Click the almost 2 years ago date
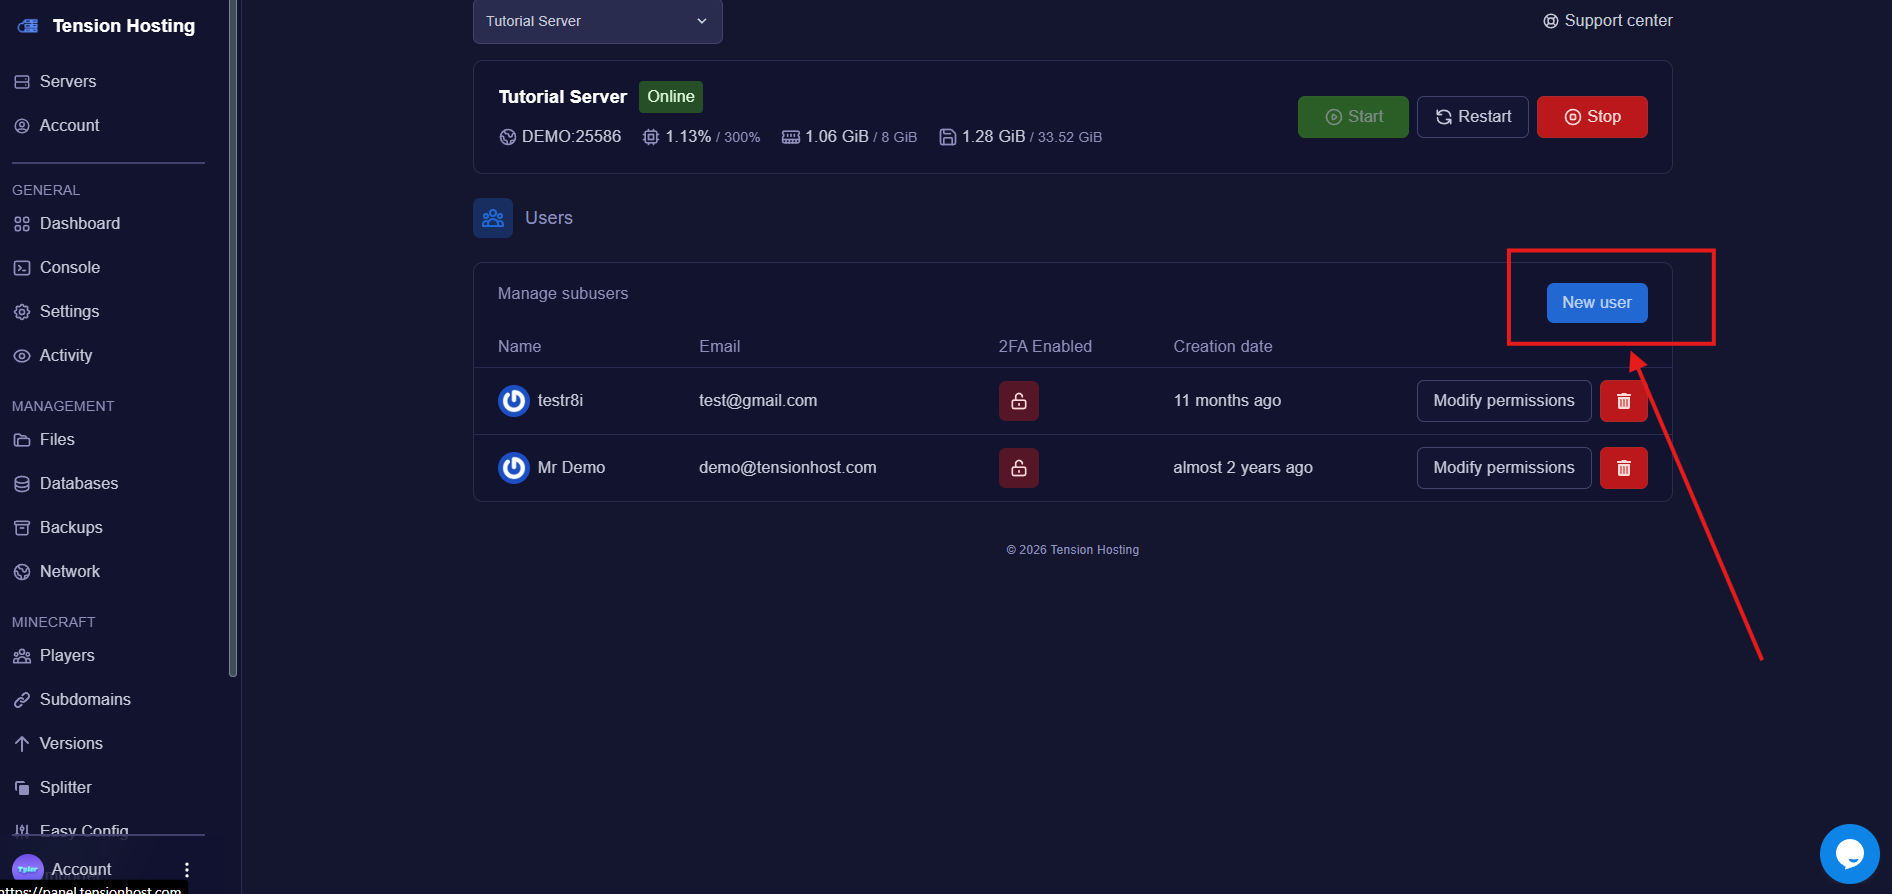 click(1243, 468)
